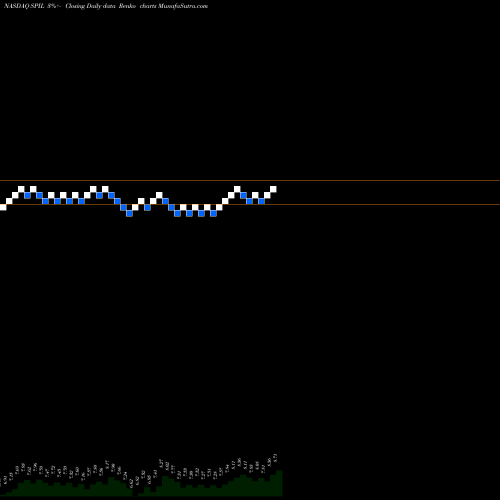Click the tallest green bar at the right end
The image size is (500, 500).
coord(279,483)
